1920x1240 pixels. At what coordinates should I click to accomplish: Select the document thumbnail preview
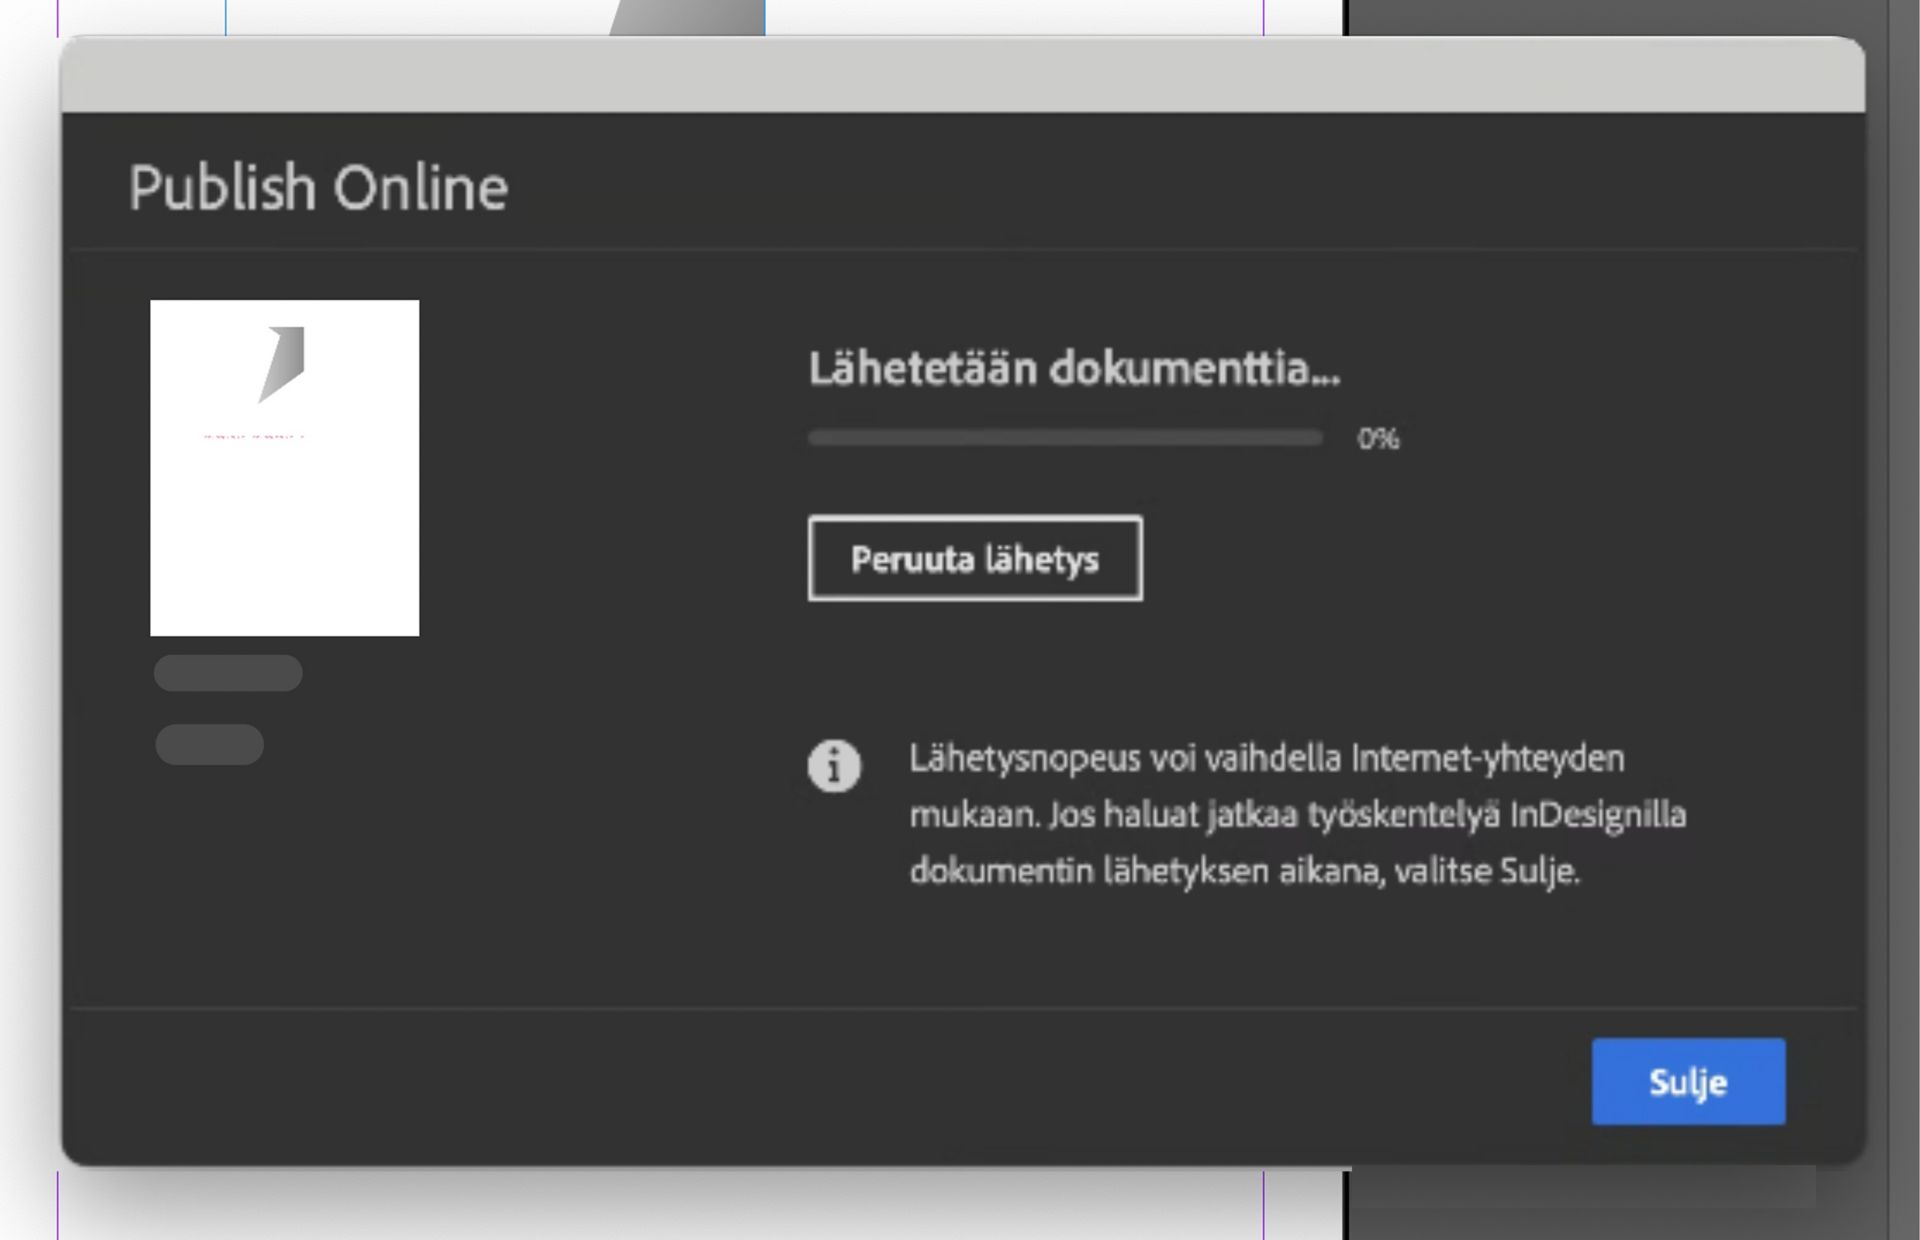coord(285,468)
